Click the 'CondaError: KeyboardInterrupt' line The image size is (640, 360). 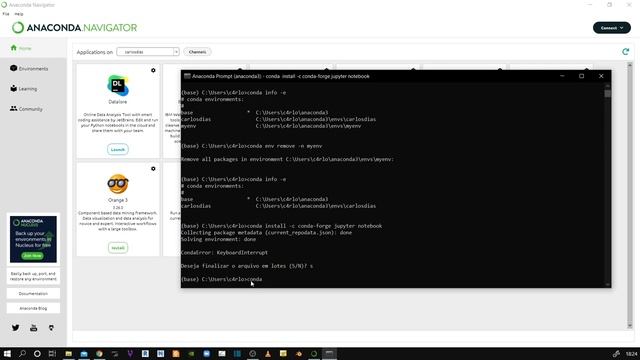tap(224, 253)
